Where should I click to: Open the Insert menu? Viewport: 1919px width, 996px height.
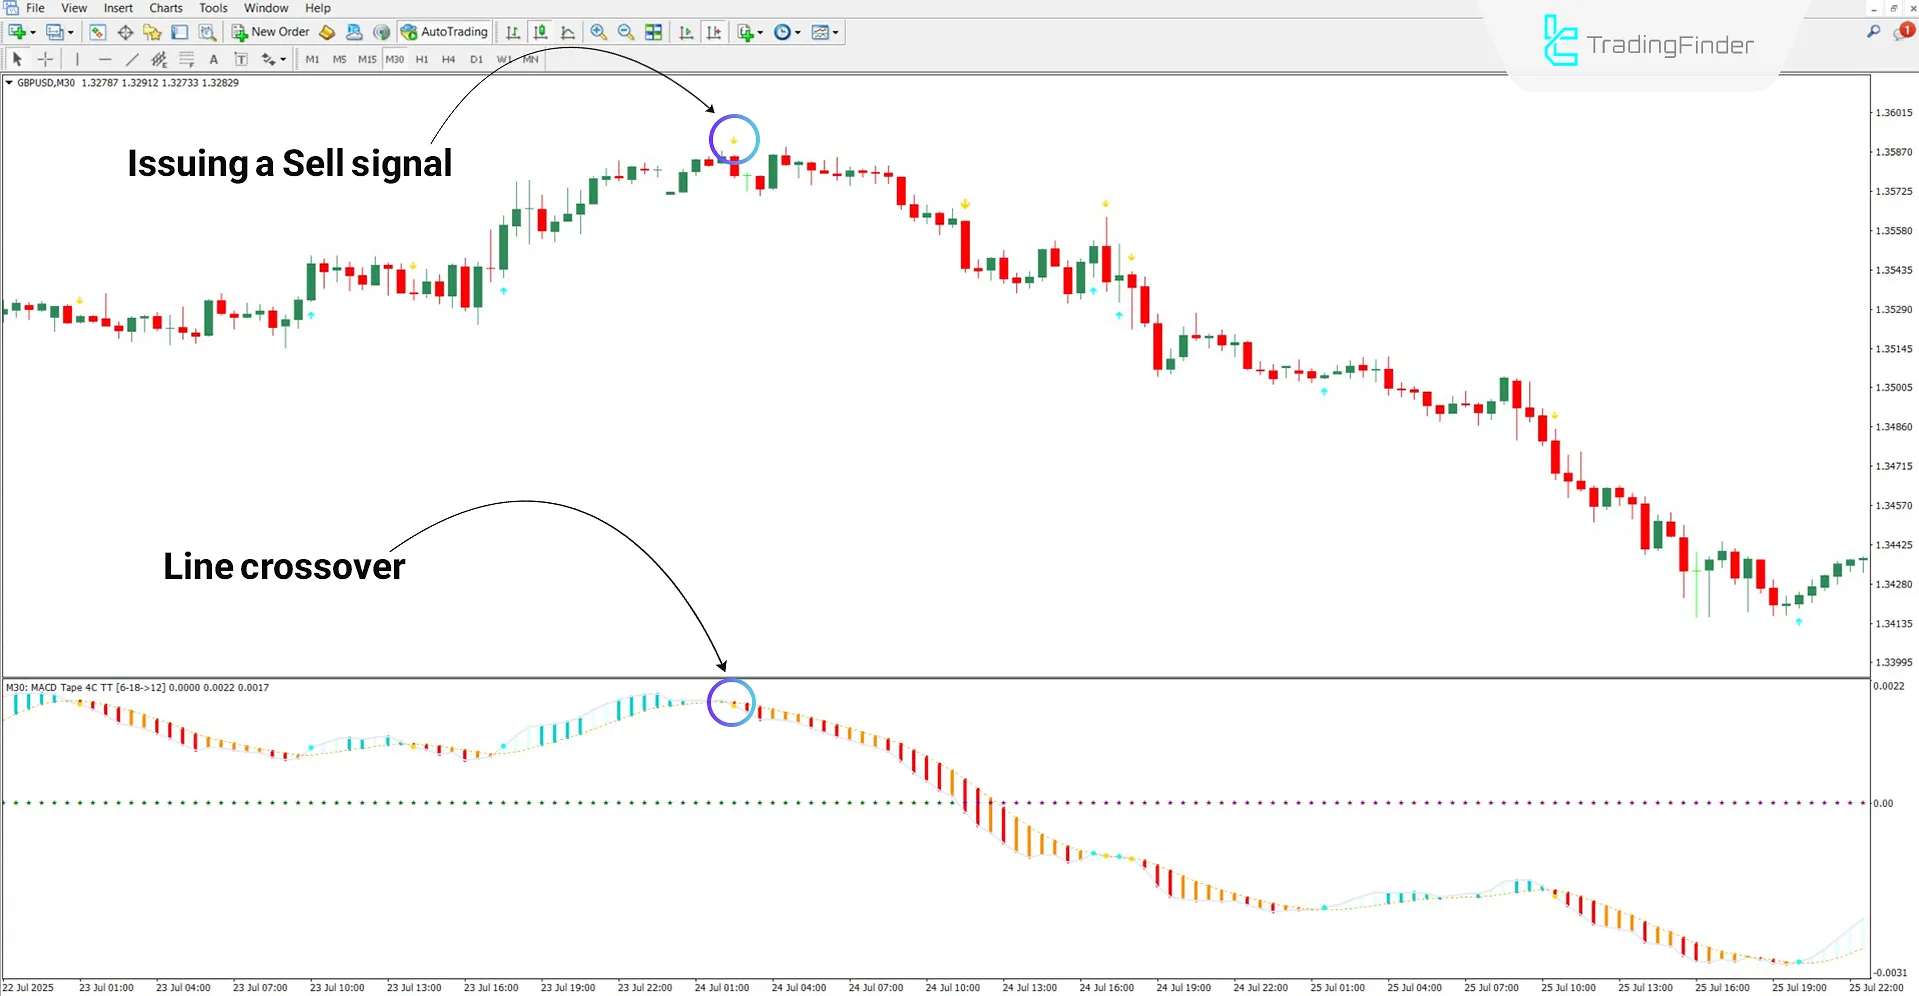(x=118, y=8)
